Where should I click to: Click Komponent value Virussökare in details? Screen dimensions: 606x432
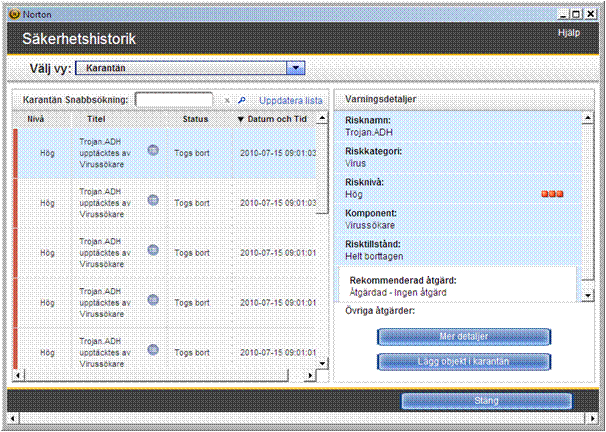tap(370, 225)
